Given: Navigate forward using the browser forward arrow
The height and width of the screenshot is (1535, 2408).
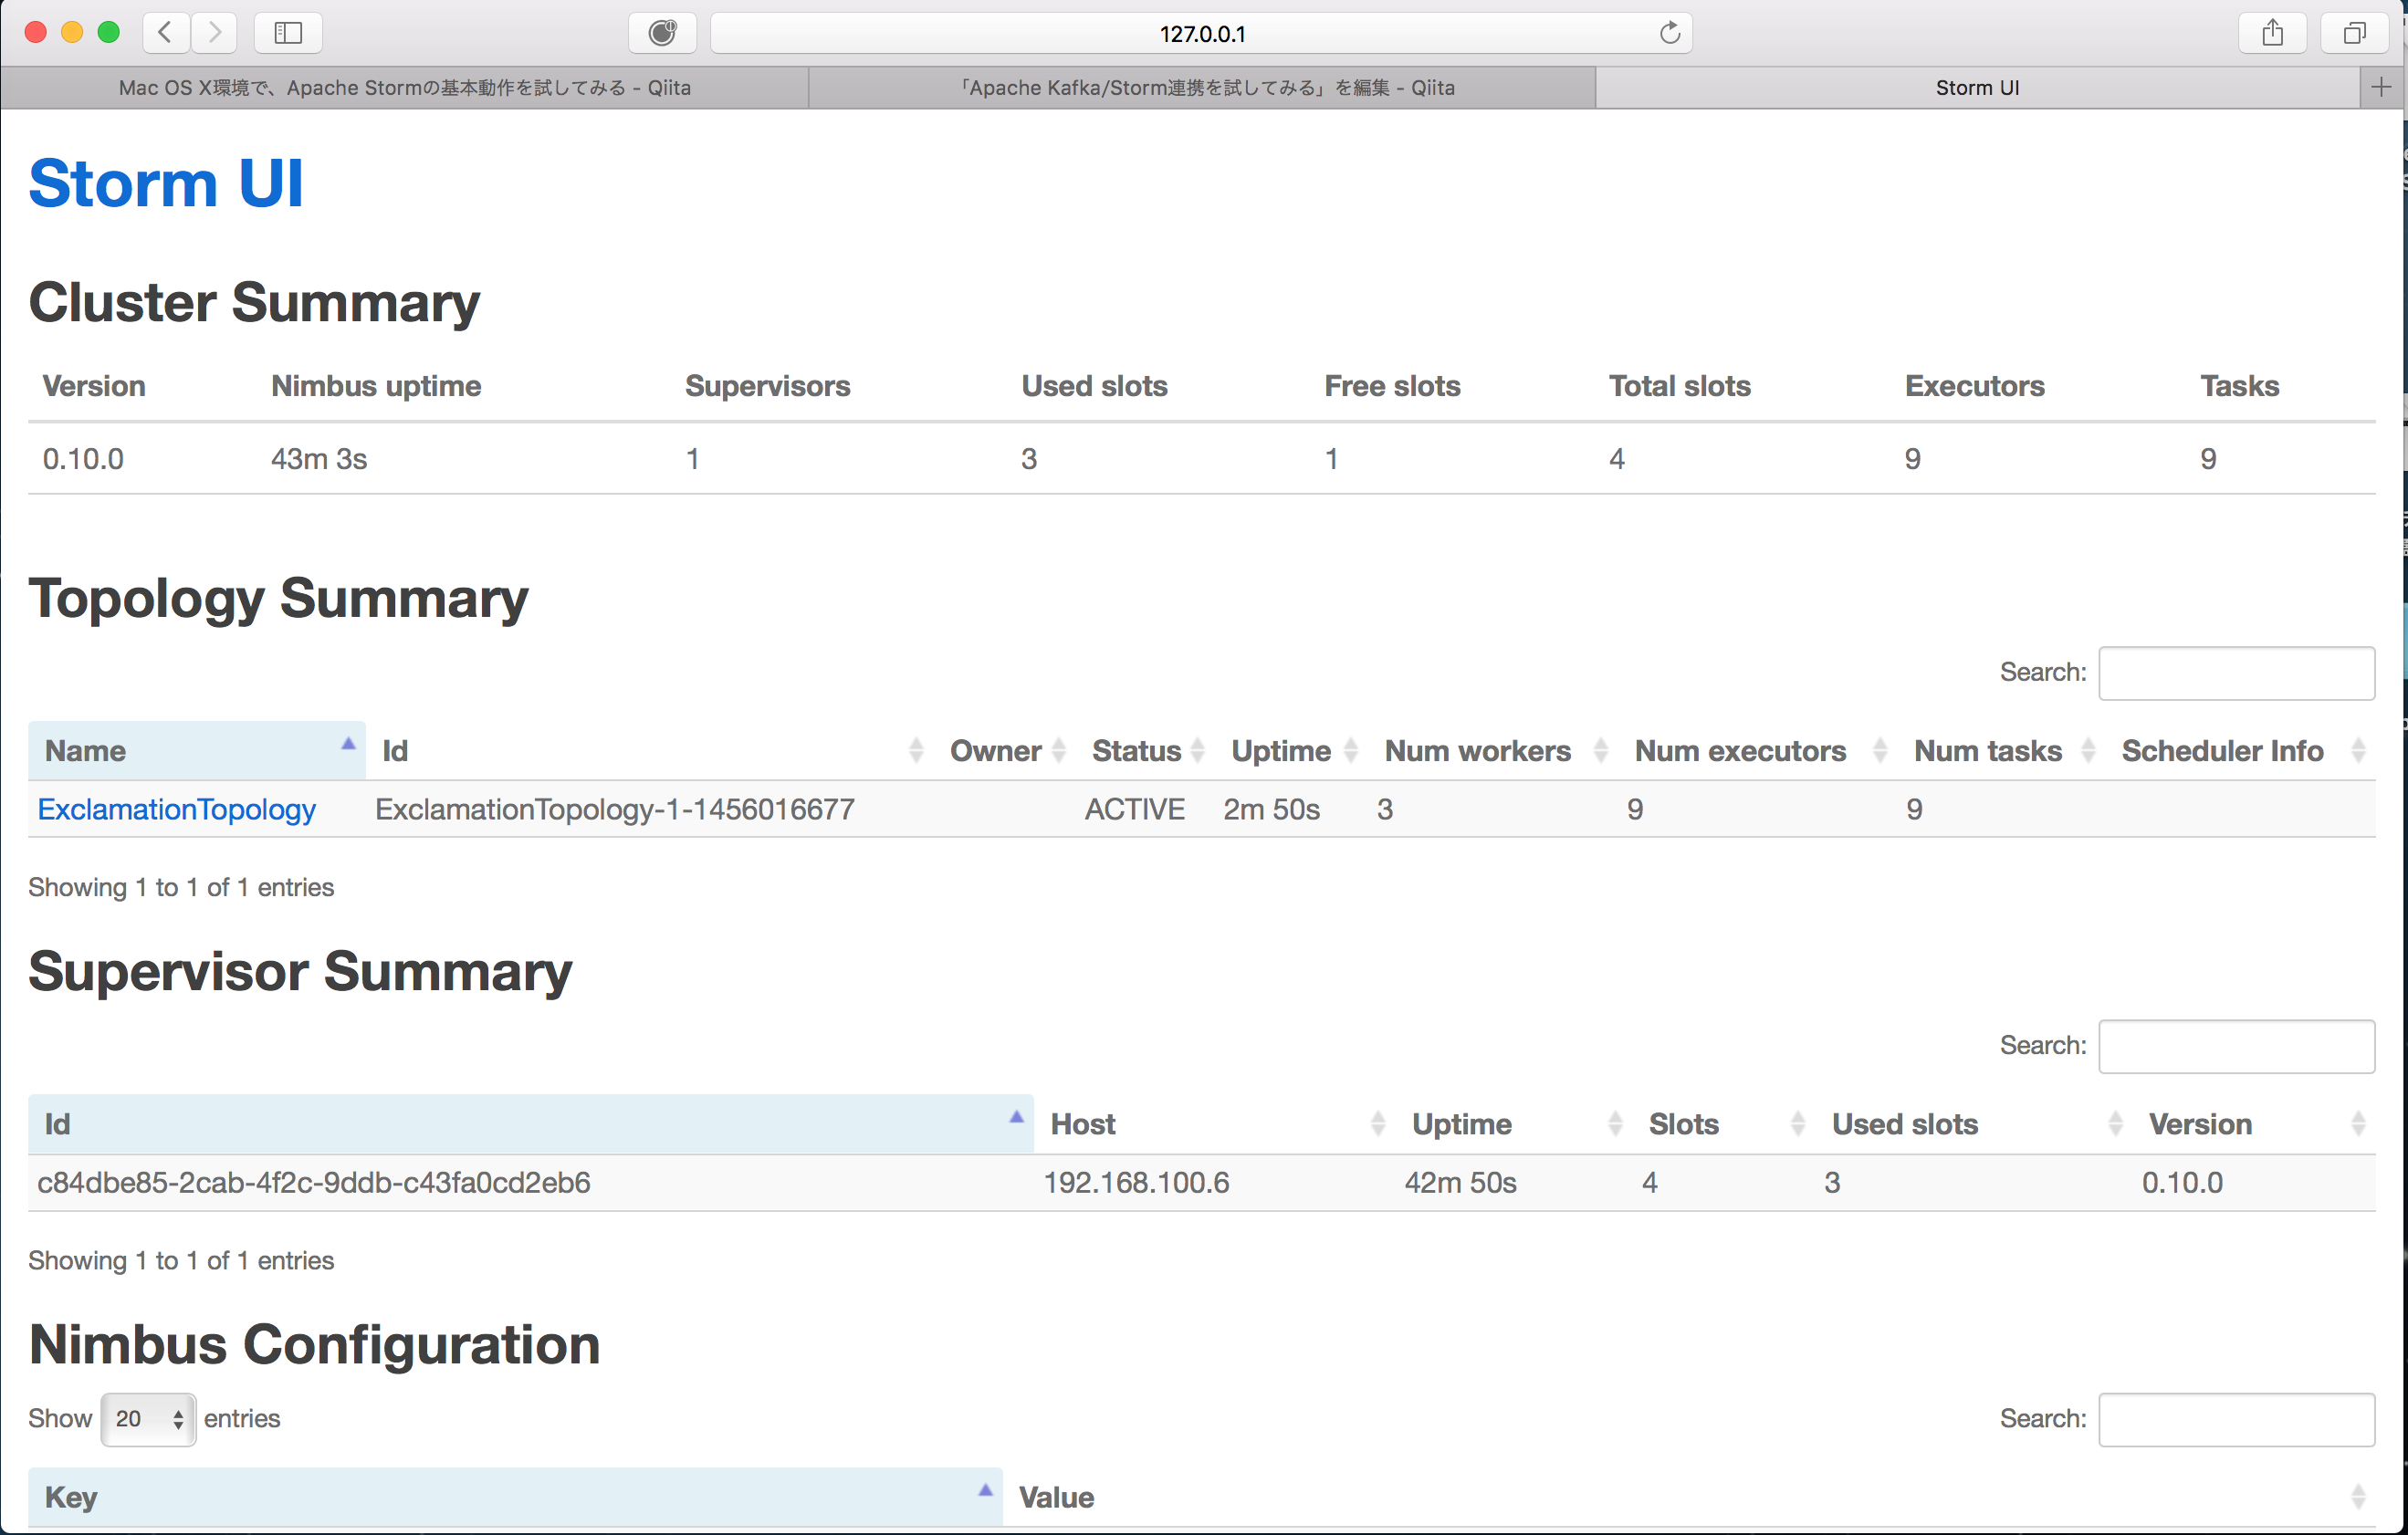Looking at the screenshot, I should coord(214,32).
